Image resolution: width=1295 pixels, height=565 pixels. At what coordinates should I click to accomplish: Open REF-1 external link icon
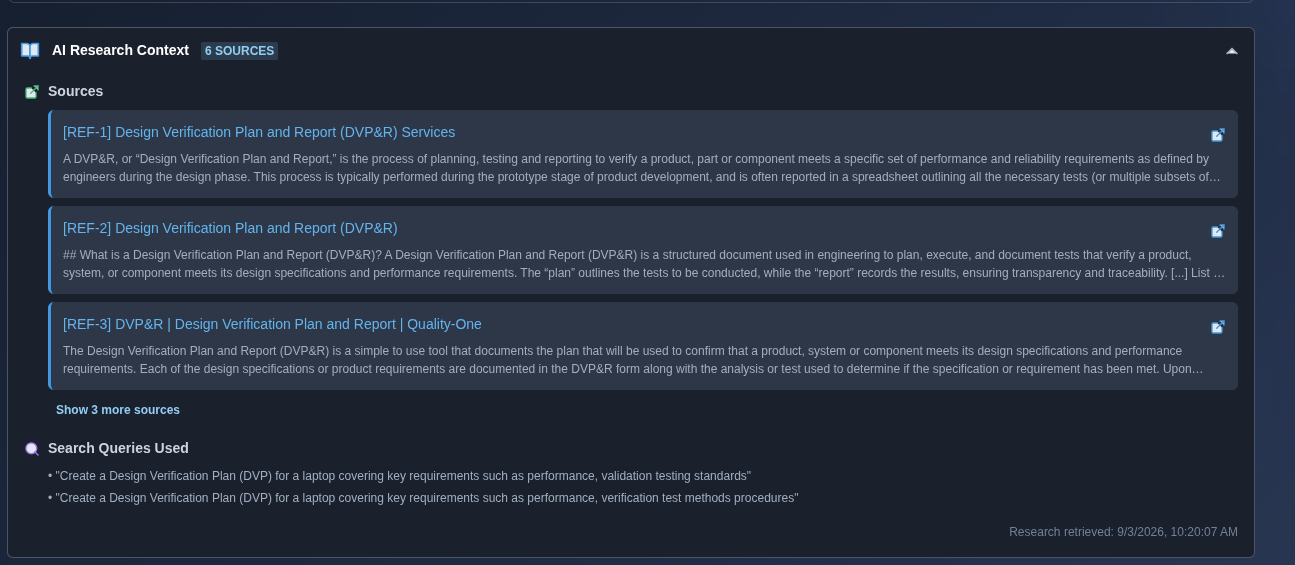pos(1217,135)
